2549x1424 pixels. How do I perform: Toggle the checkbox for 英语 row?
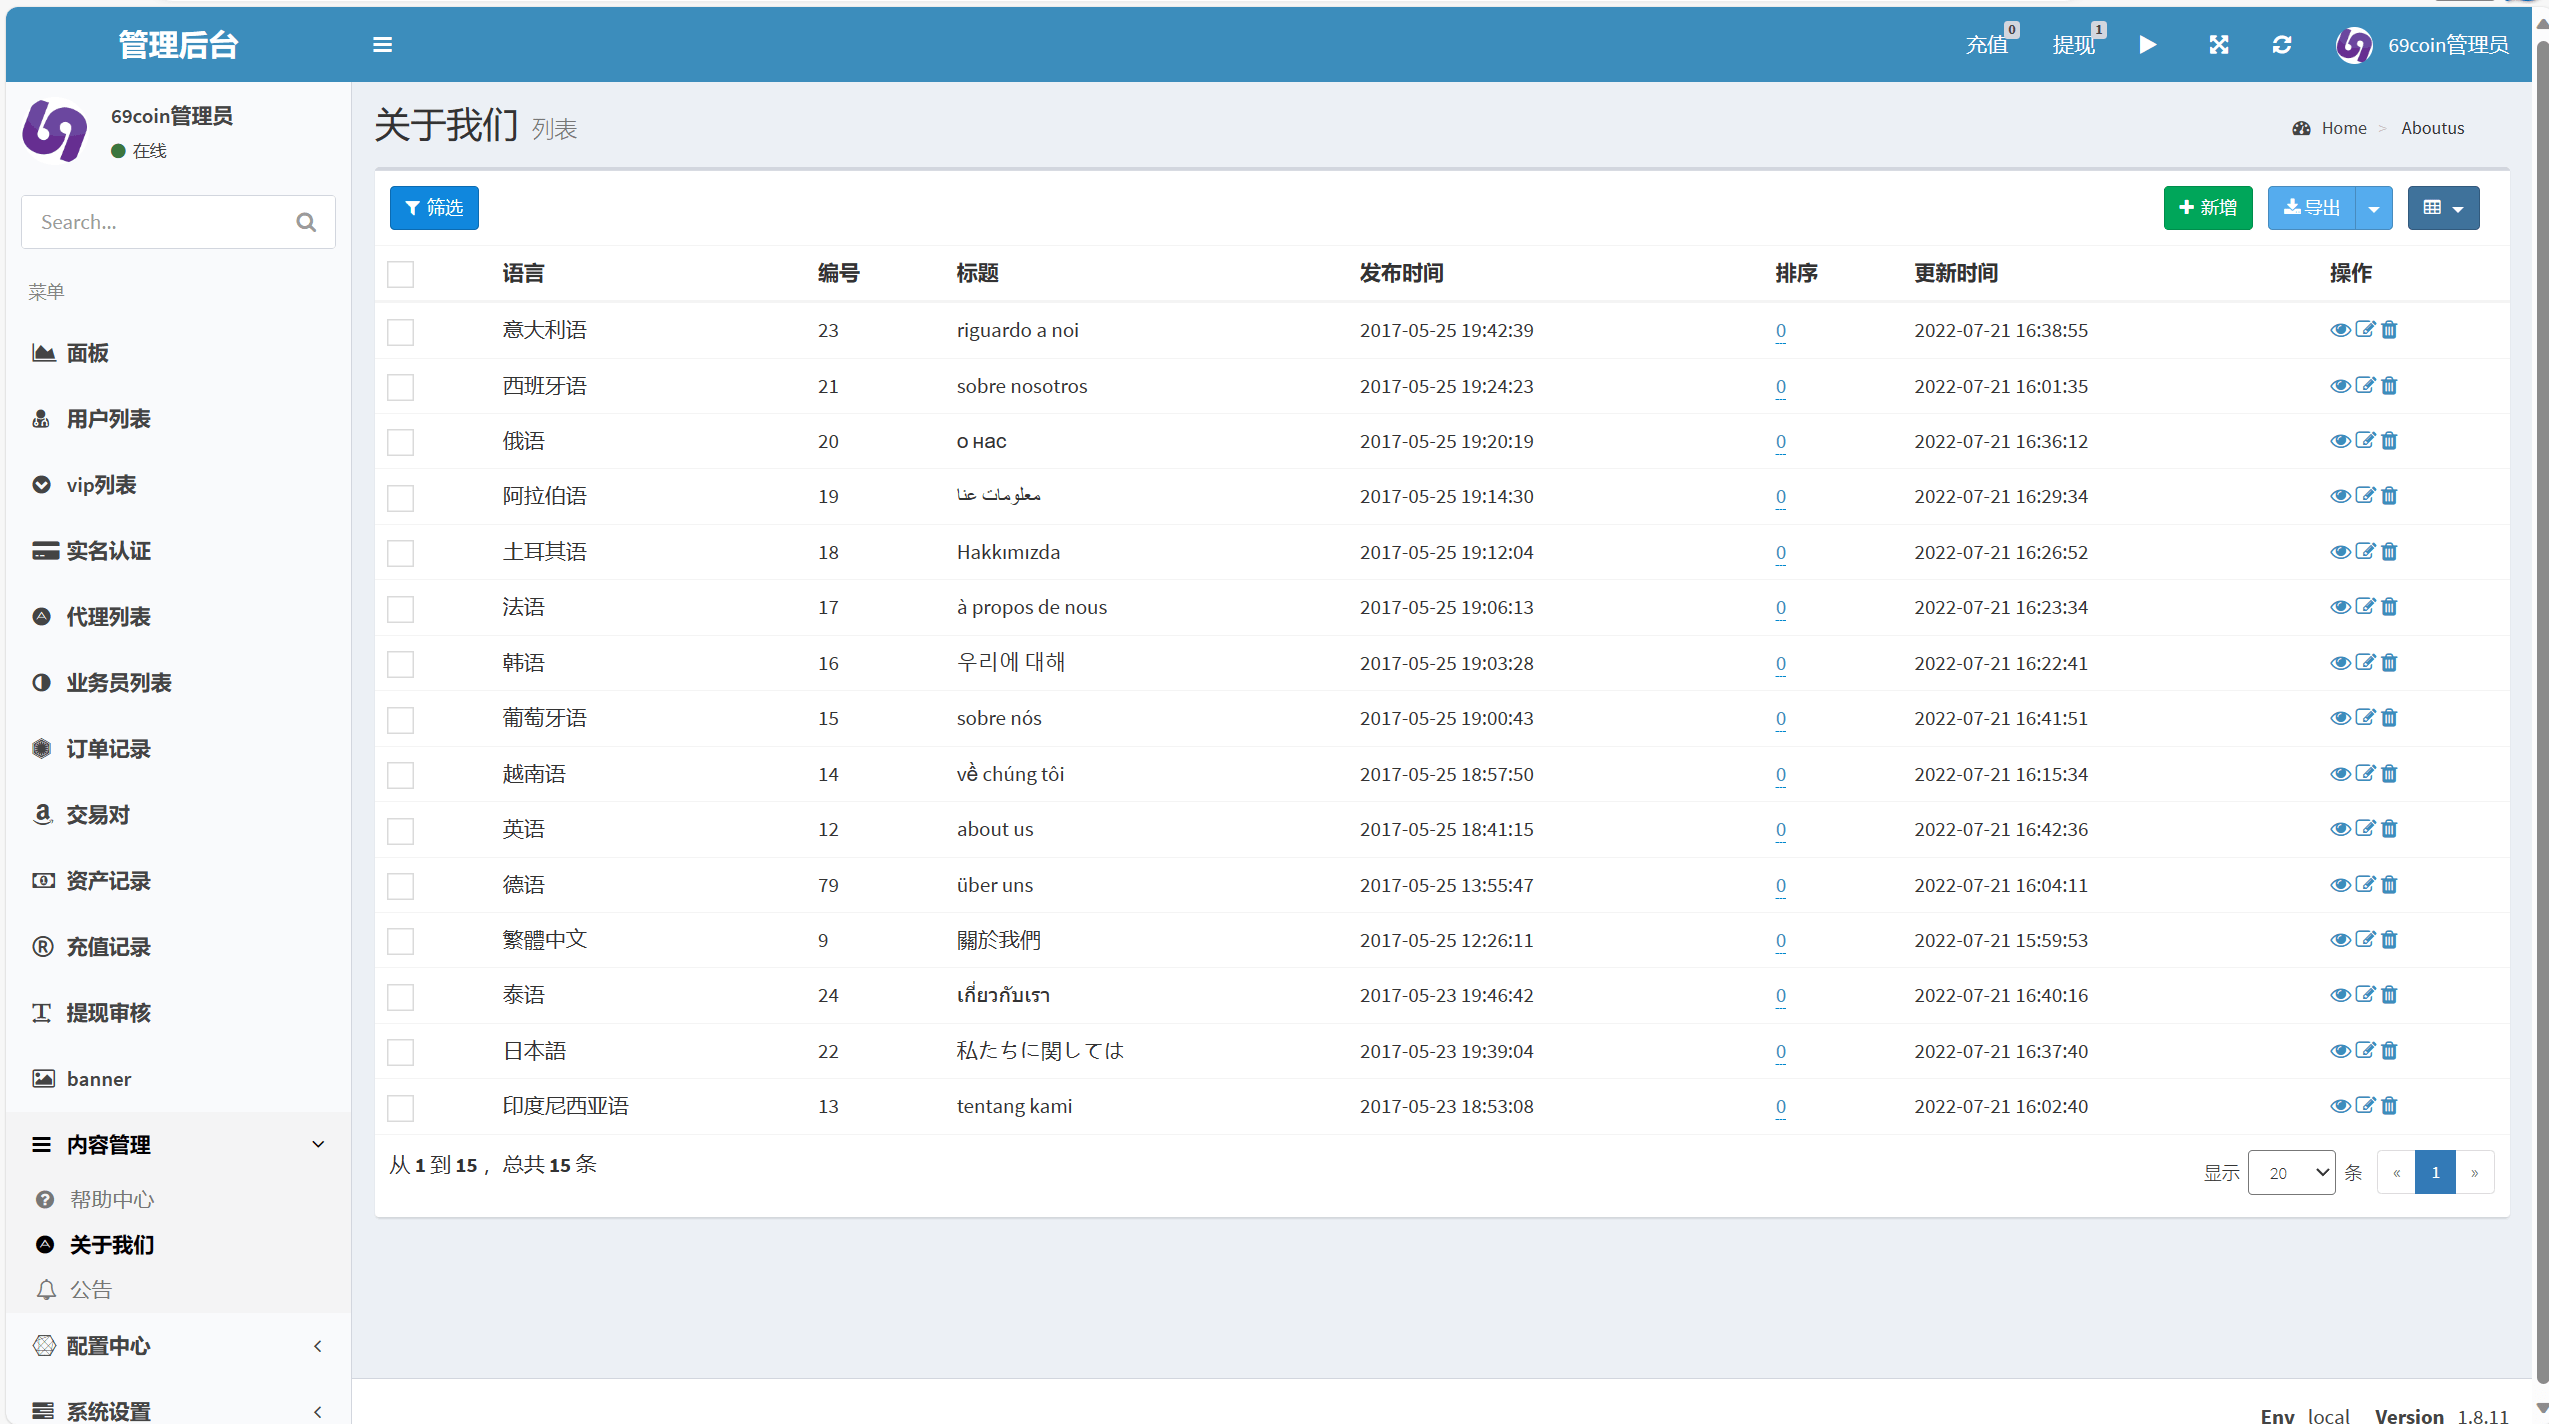(401, 828)
